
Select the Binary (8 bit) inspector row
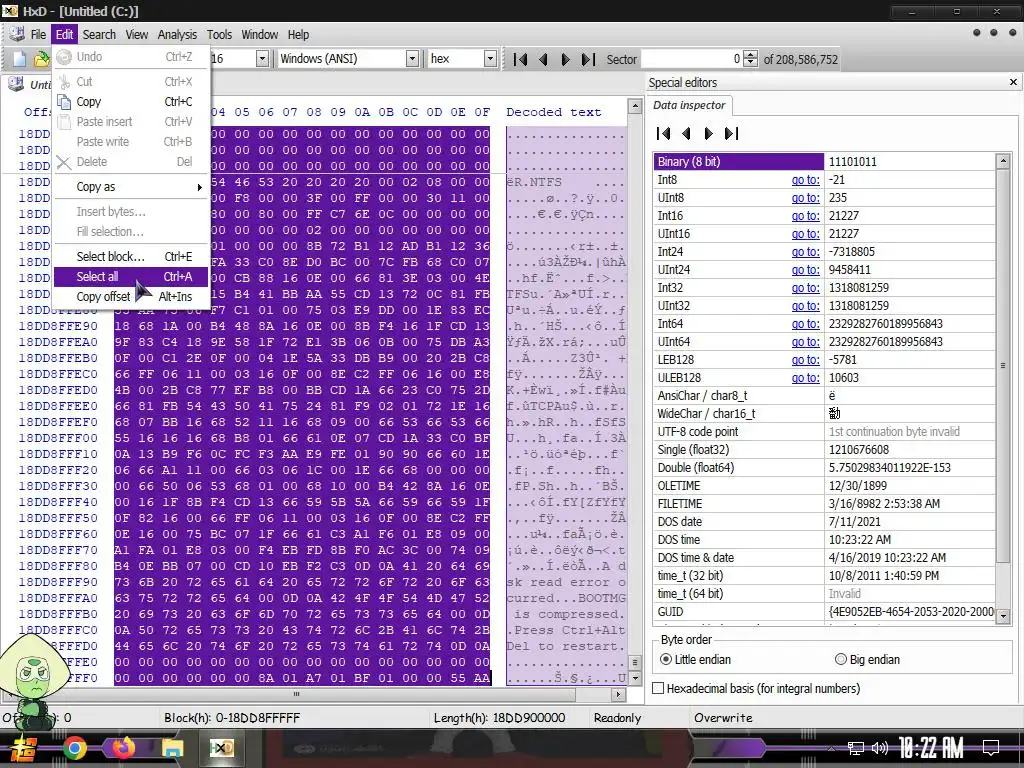(x=824, y=161)
